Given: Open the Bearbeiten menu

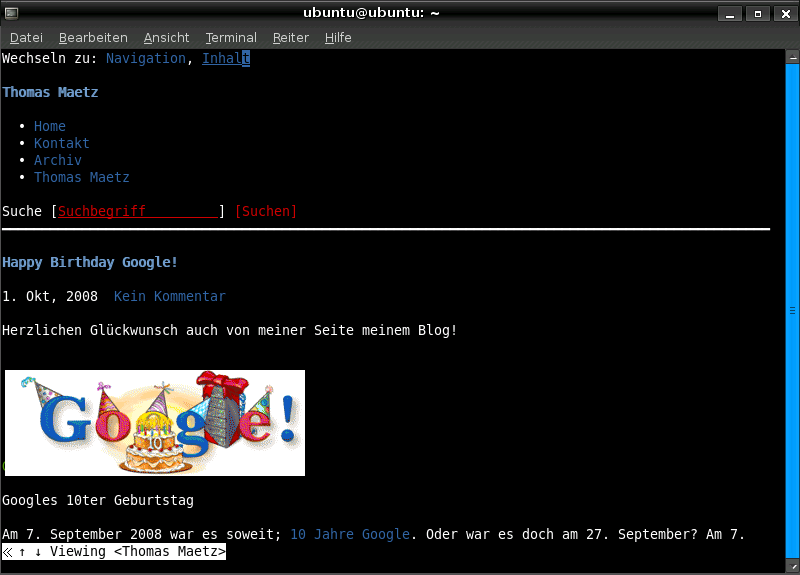Looking at the screenshot, I should point(93,38).
